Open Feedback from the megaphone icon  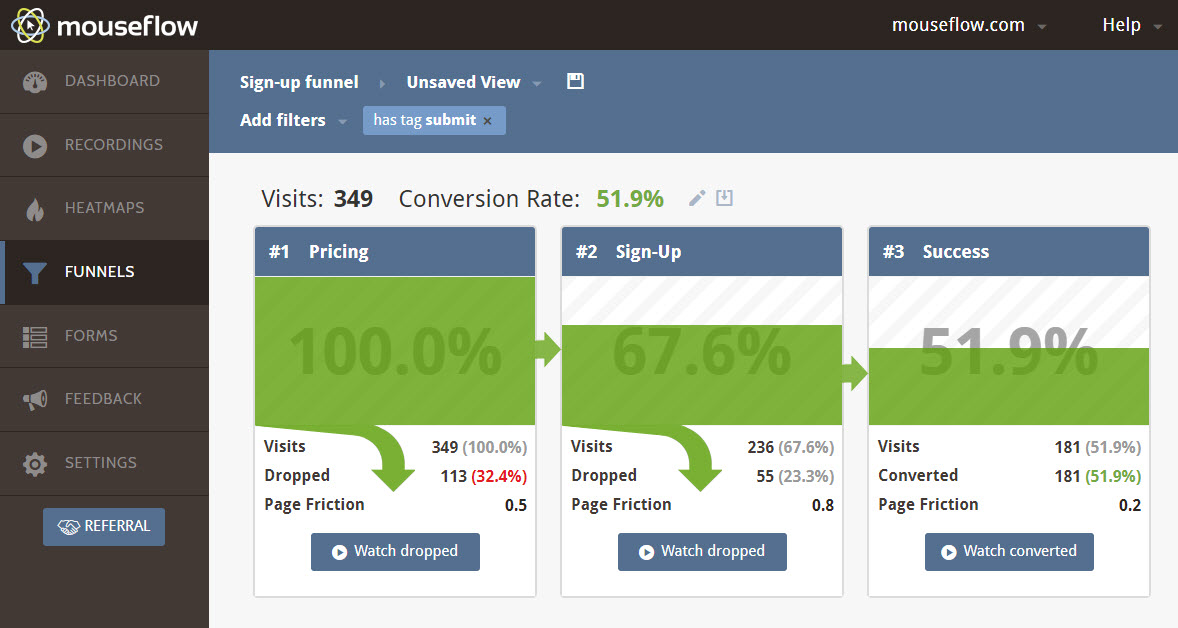pyautogui.click(x=35, y=400)
